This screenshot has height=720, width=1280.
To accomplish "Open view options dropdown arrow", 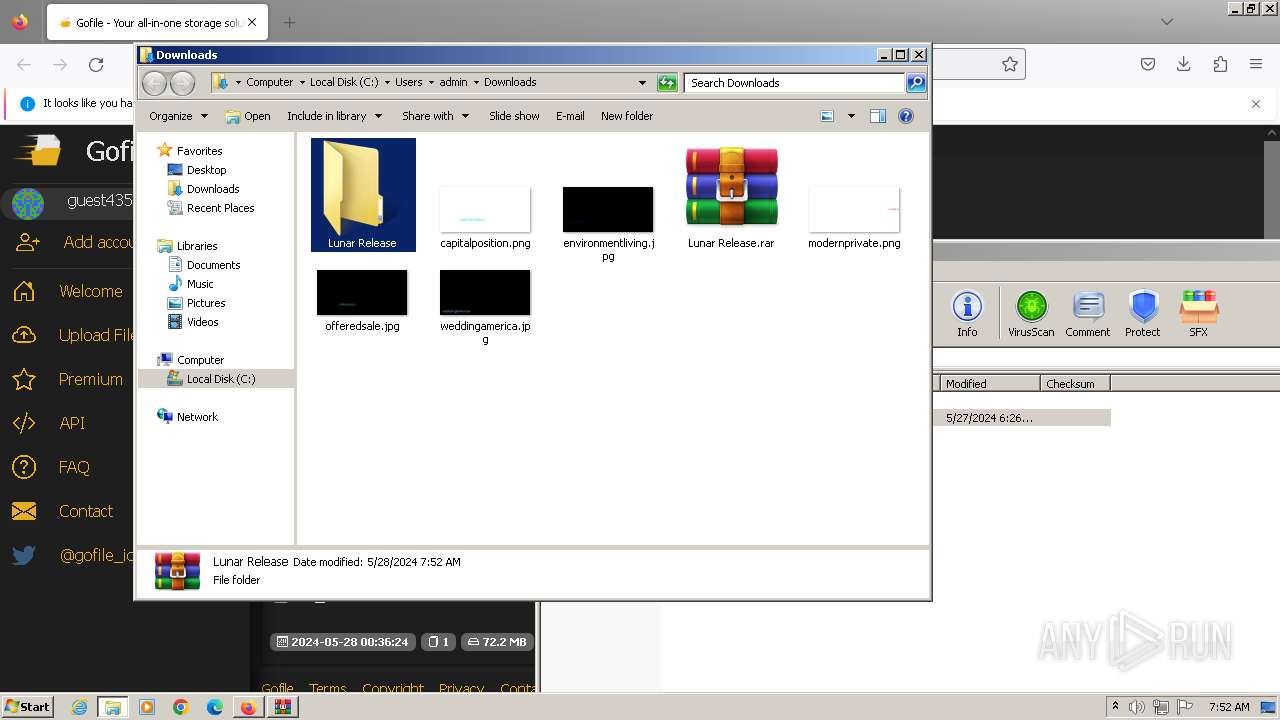I will coord(851,116).
